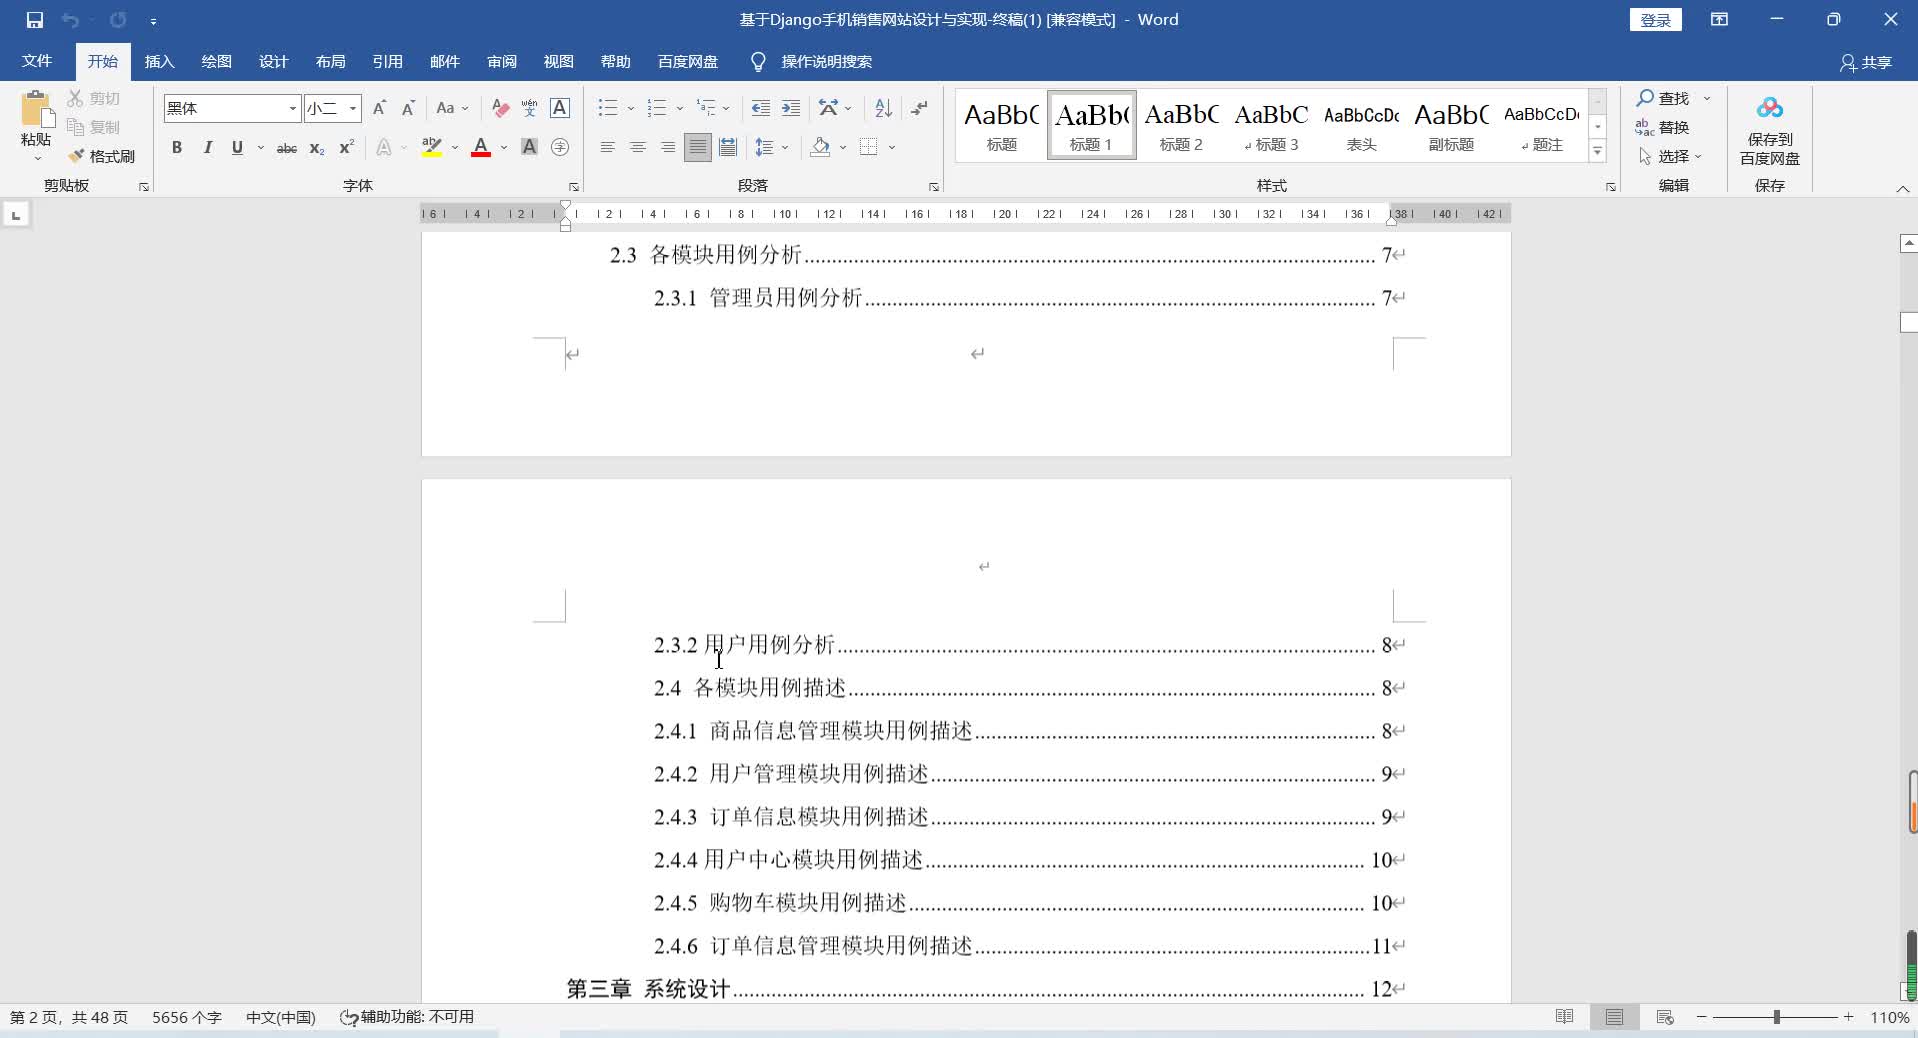This screenshot has height=1038, width=1918.
Task: Show paragraph marks with the editing marks icon
Action: [917, 108]
